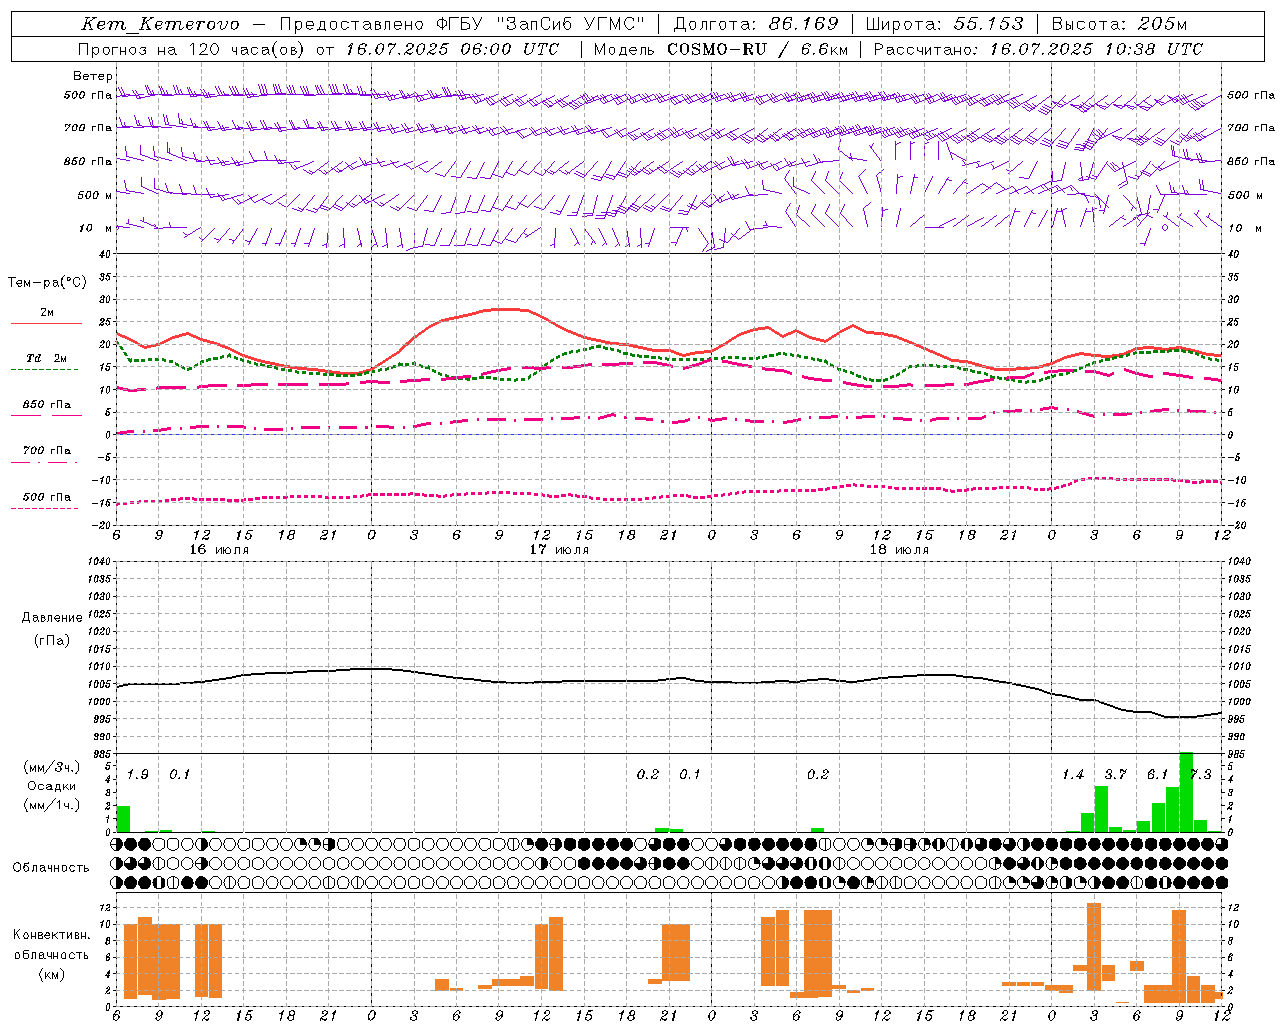This screenshot has height=1024, width=1280.
Task: Select the elevation text Высота: 205м
Action: click(x=1119, y=24)
